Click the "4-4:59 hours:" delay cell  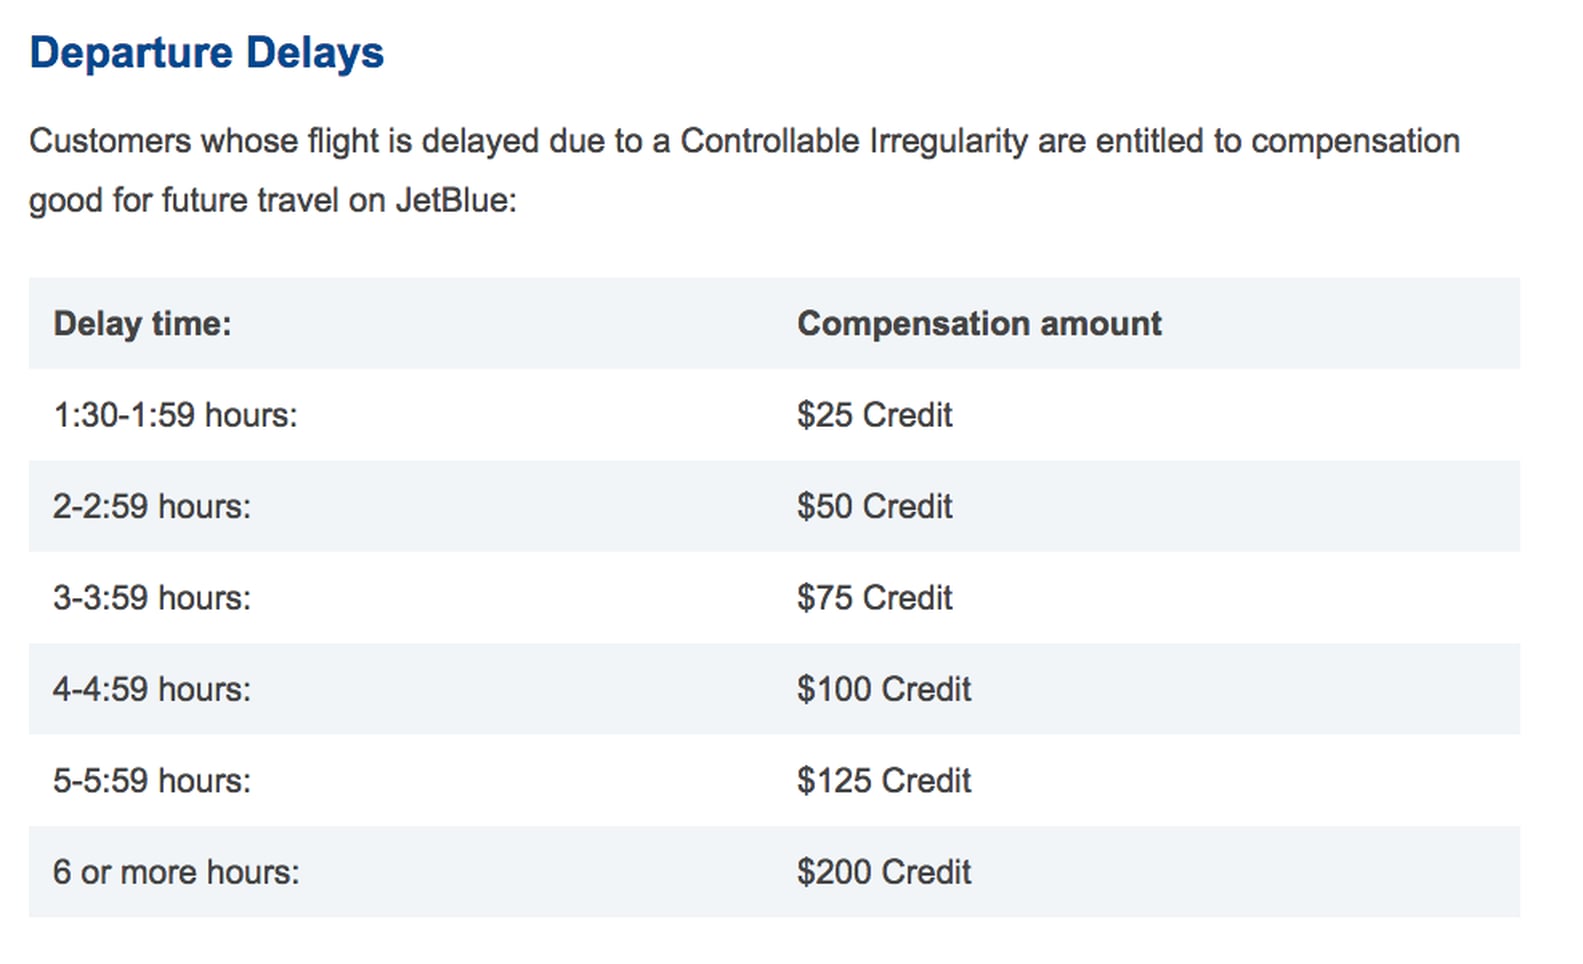point(152,689)
